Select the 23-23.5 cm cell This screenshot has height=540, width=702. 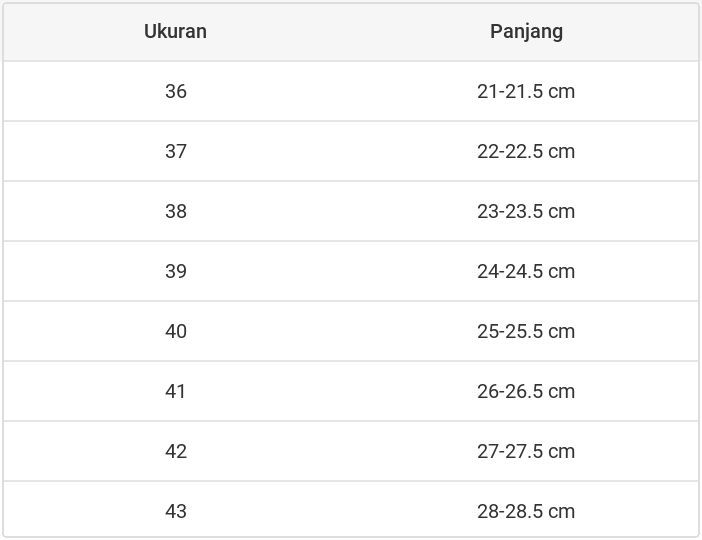click(x=526, y=211)
